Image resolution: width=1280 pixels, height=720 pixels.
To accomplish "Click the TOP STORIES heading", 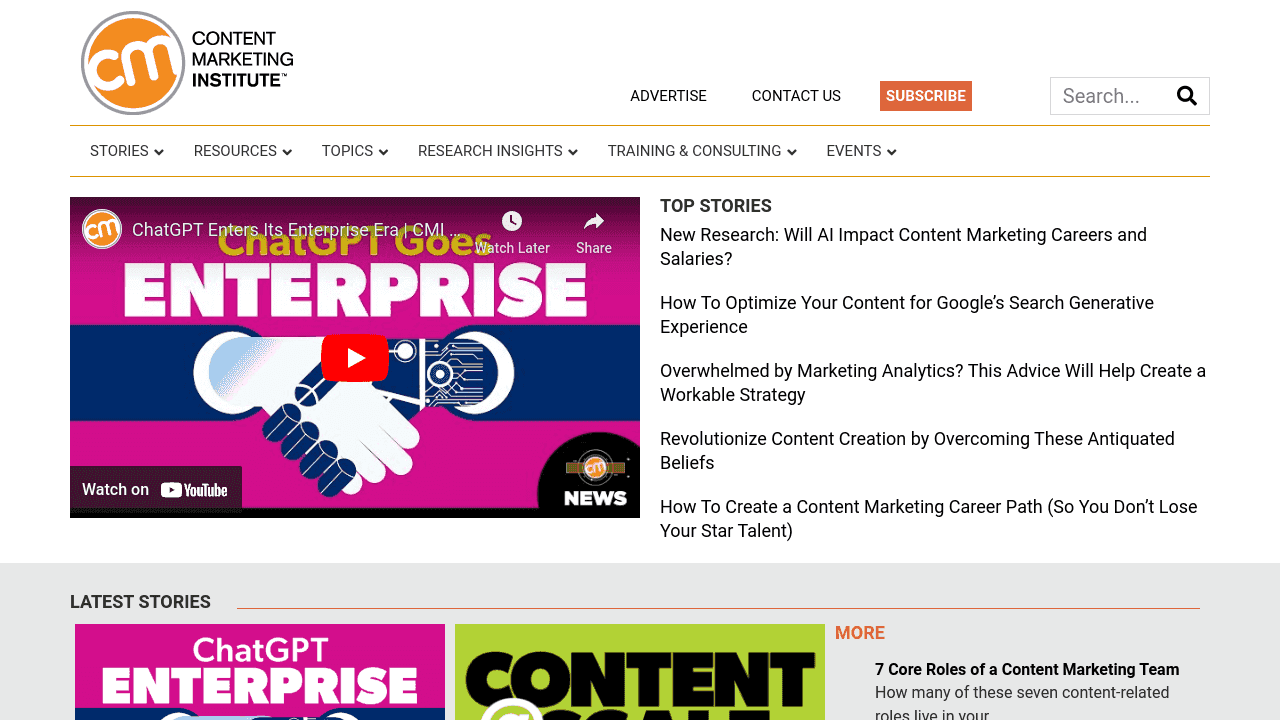I will [x=716, y=206].
